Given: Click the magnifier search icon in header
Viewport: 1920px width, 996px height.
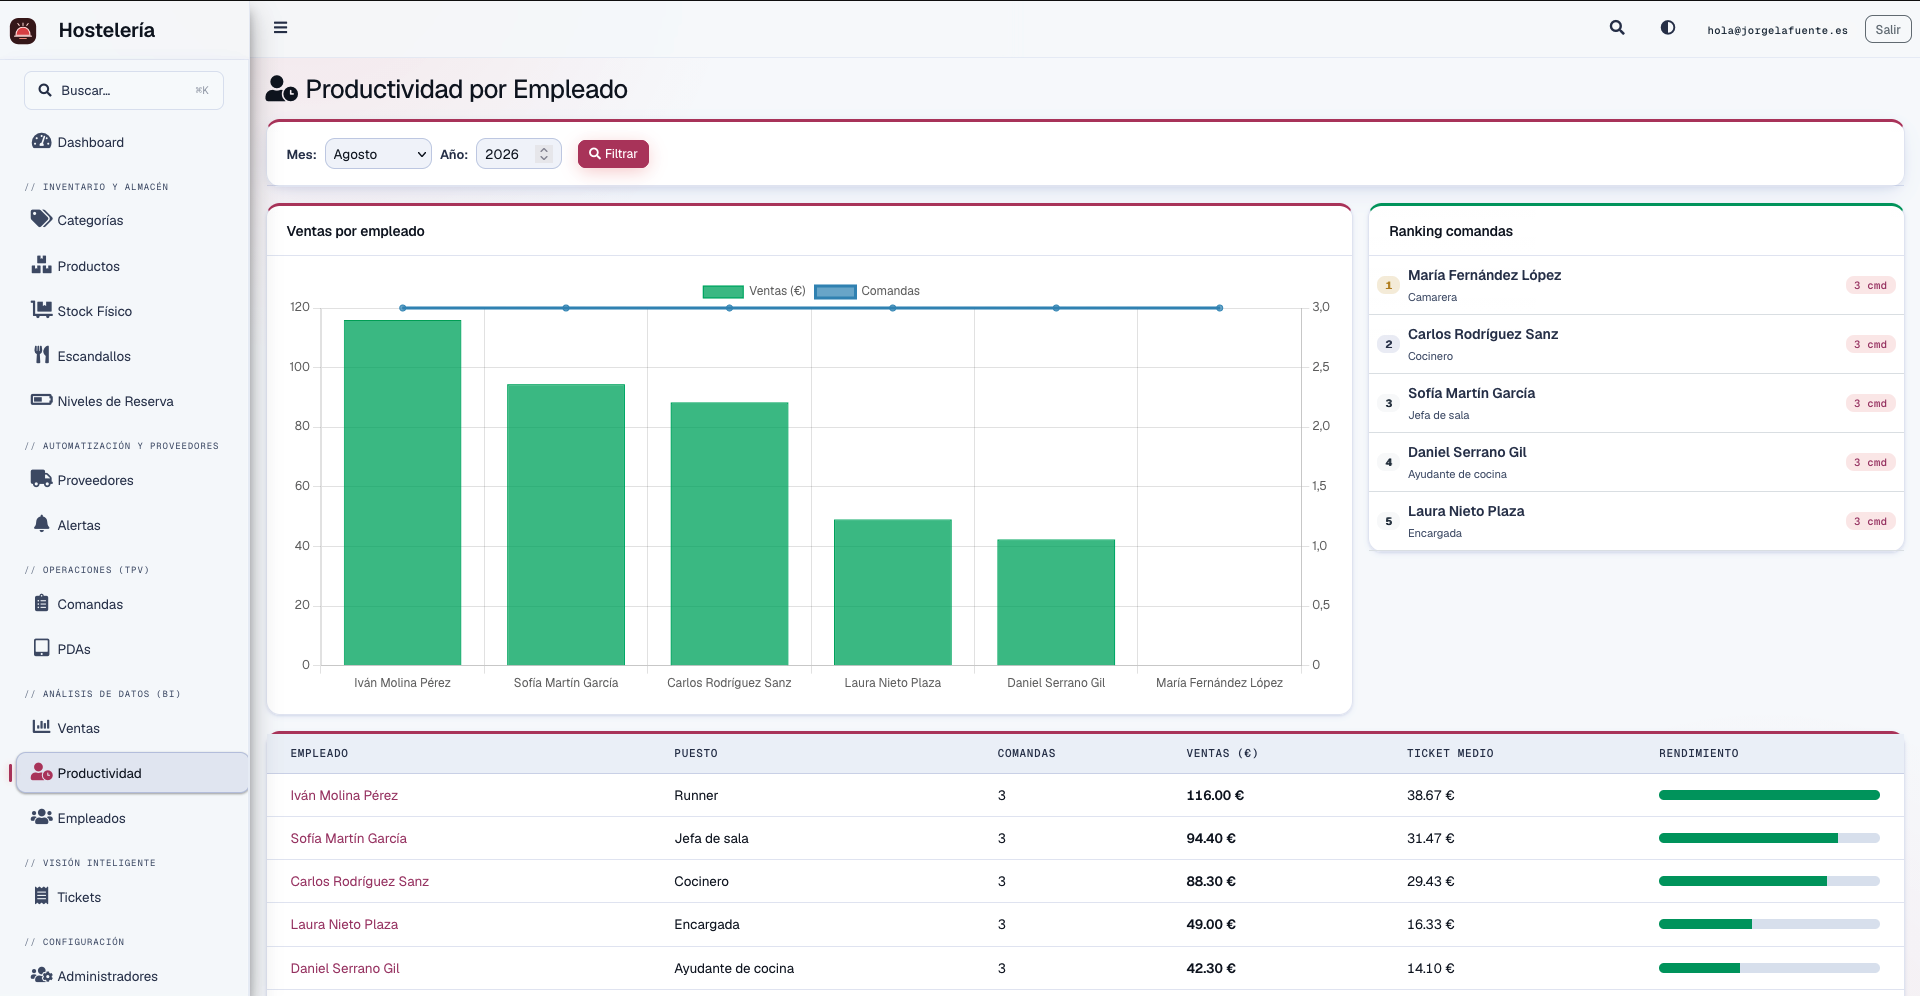Looking at the screenshot, I should 1617,28.
